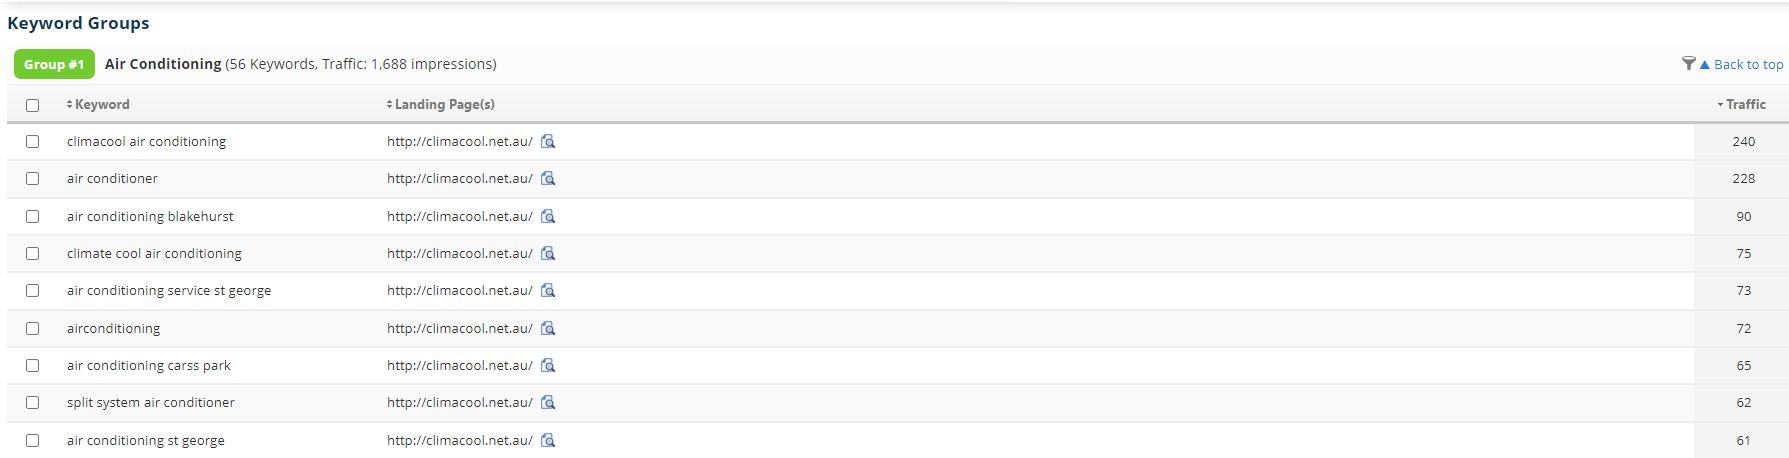
Task: Click the filter funnel icon
Action: (1688, 64)
